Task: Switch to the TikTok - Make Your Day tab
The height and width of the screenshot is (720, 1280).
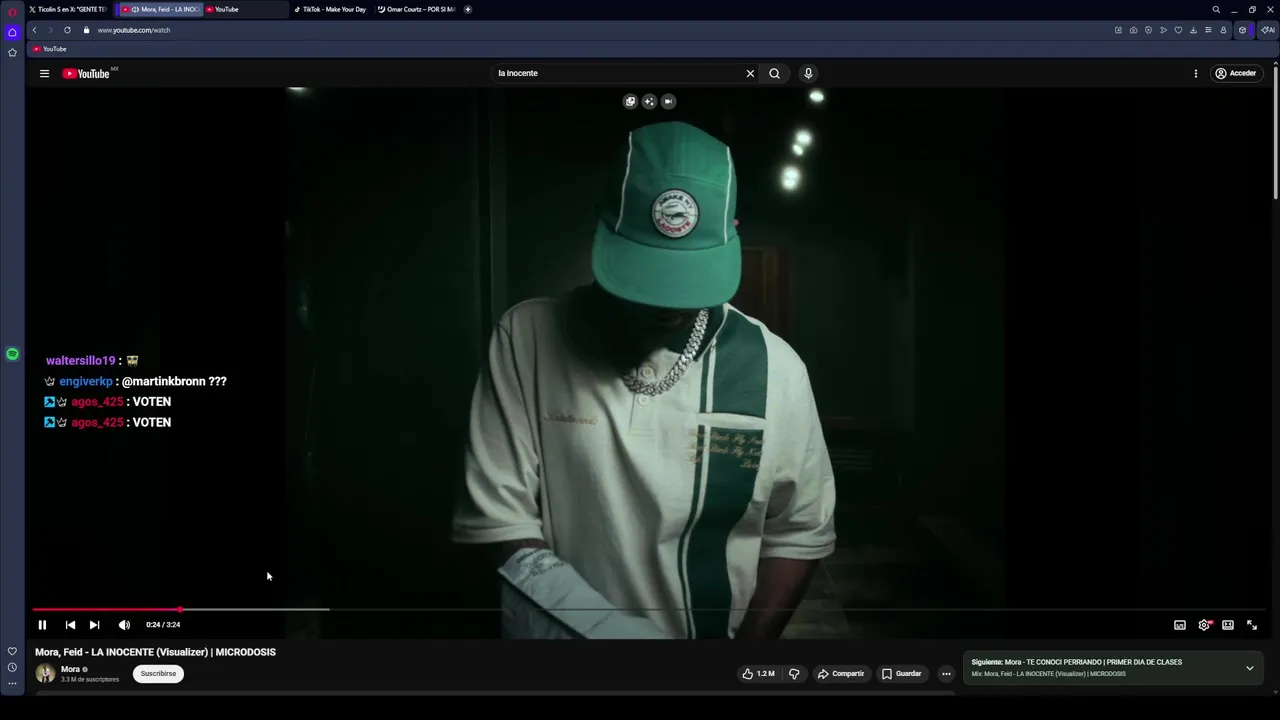Action: (332, 9)
